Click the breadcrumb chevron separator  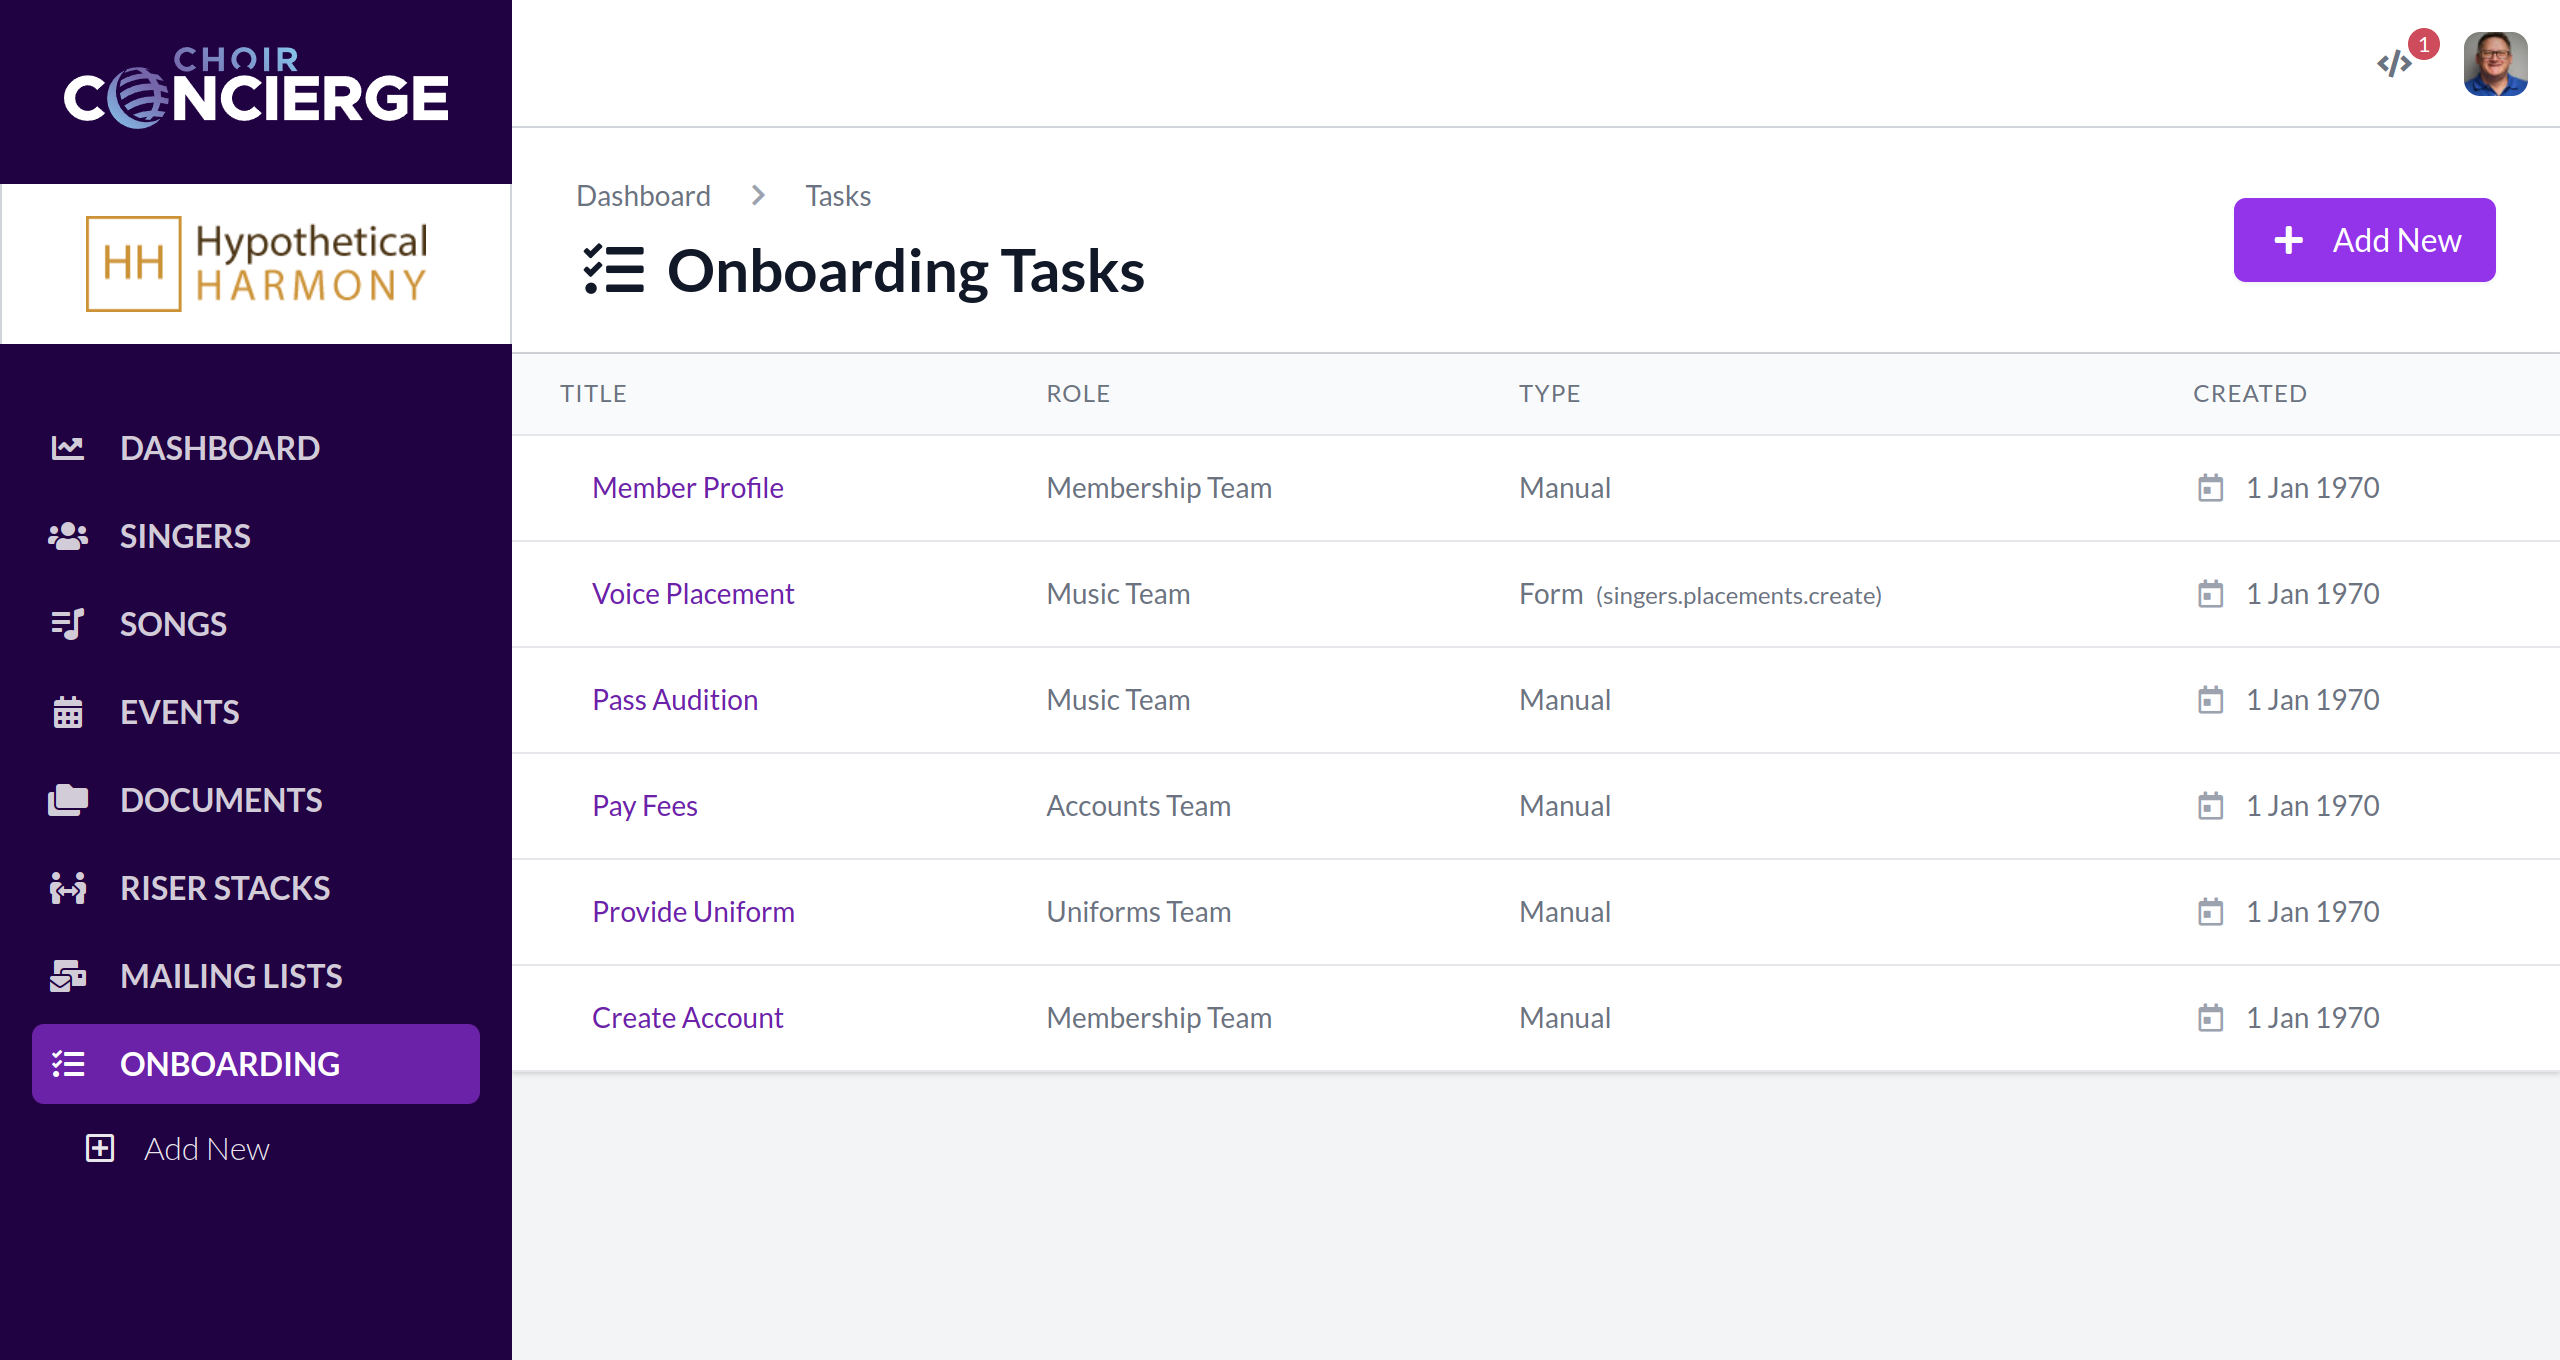(x=758, y=196)
